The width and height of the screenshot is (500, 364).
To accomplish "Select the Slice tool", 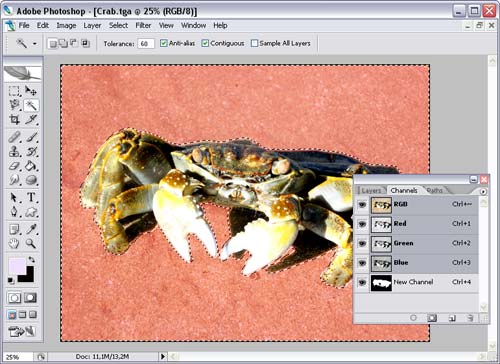I will point(31,119).
